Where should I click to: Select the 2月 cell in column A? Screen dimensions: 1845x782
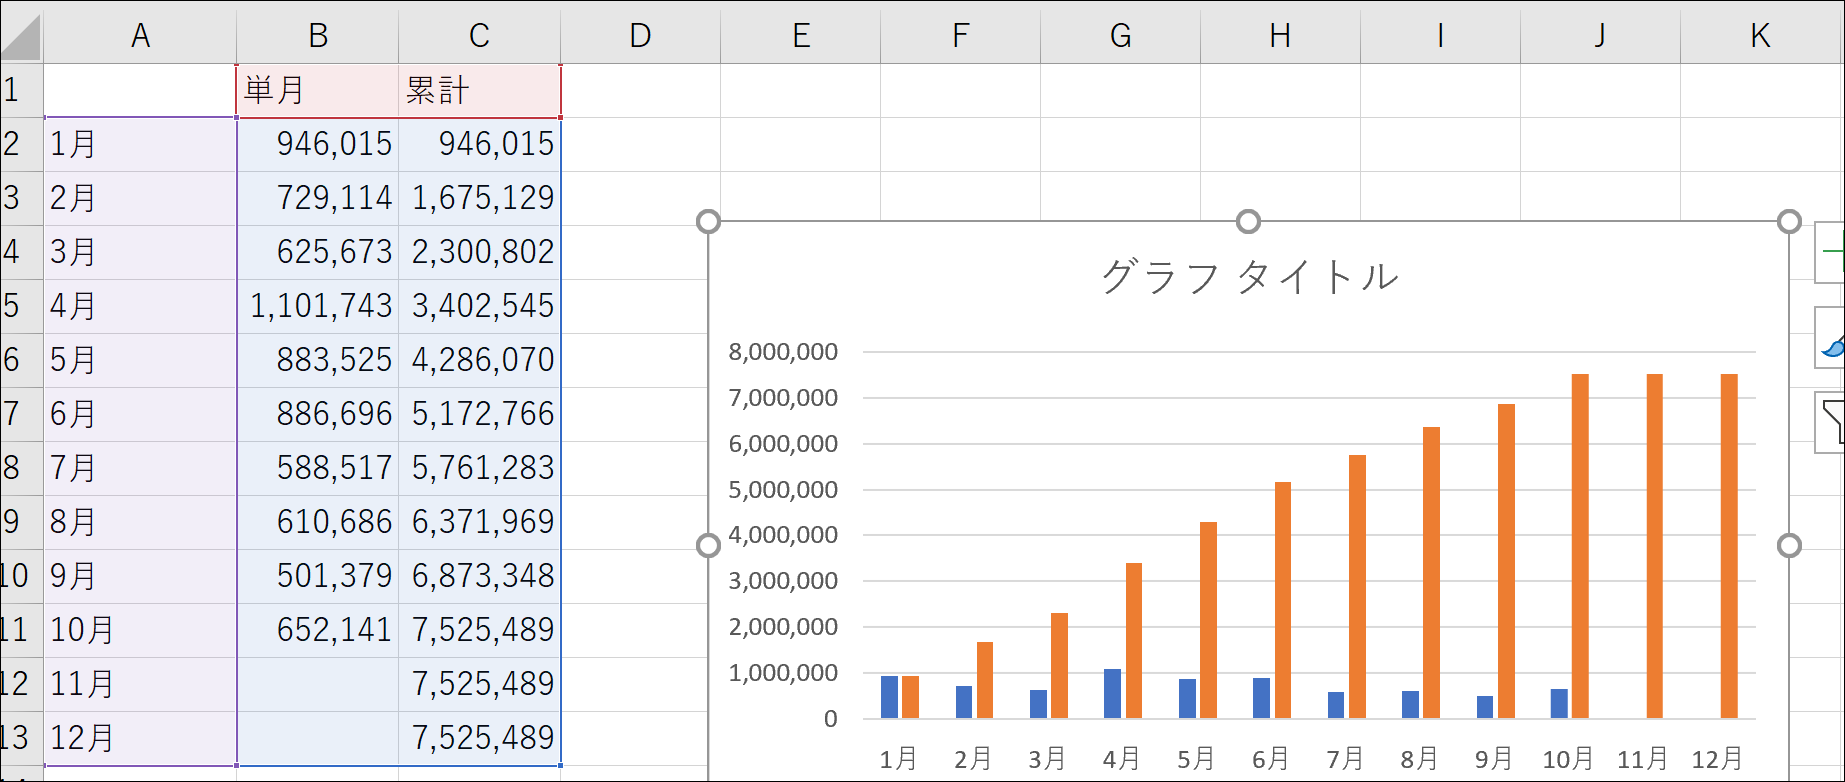click(x=140, y=198)
